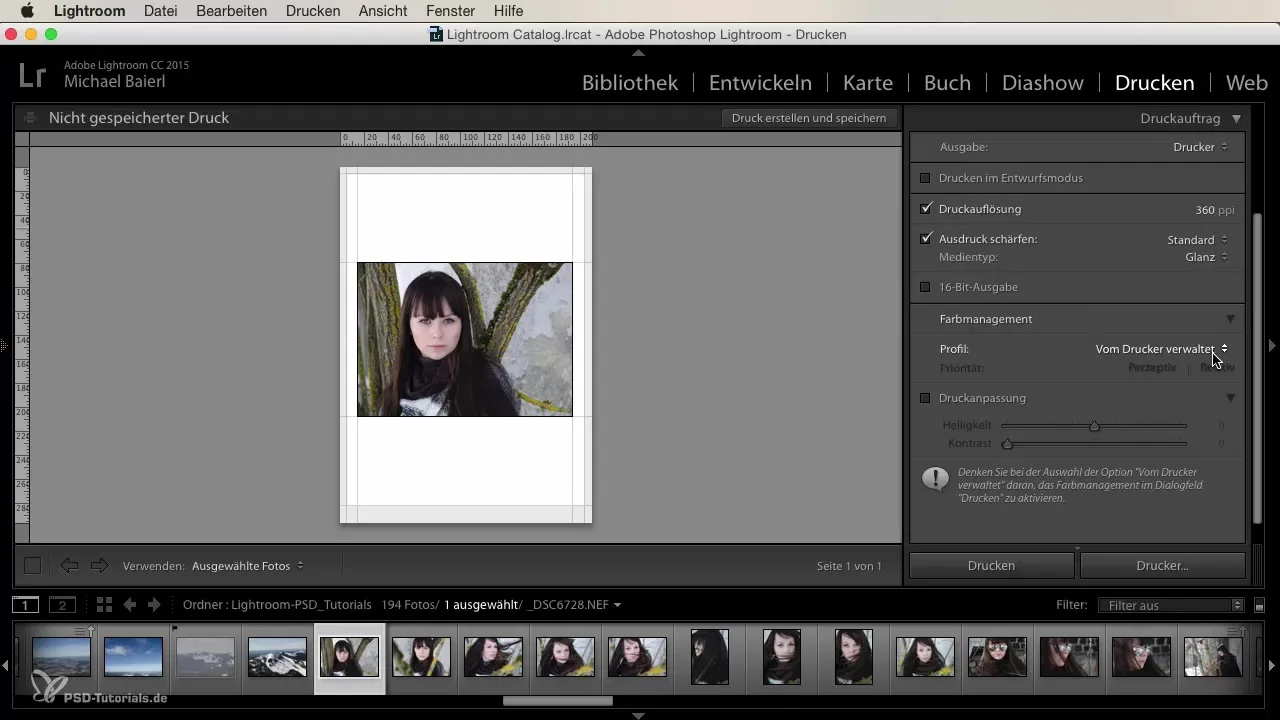Enable the Druckanpassung checkbox
This screenshot has width=1280, height=720.
point(925,398)
